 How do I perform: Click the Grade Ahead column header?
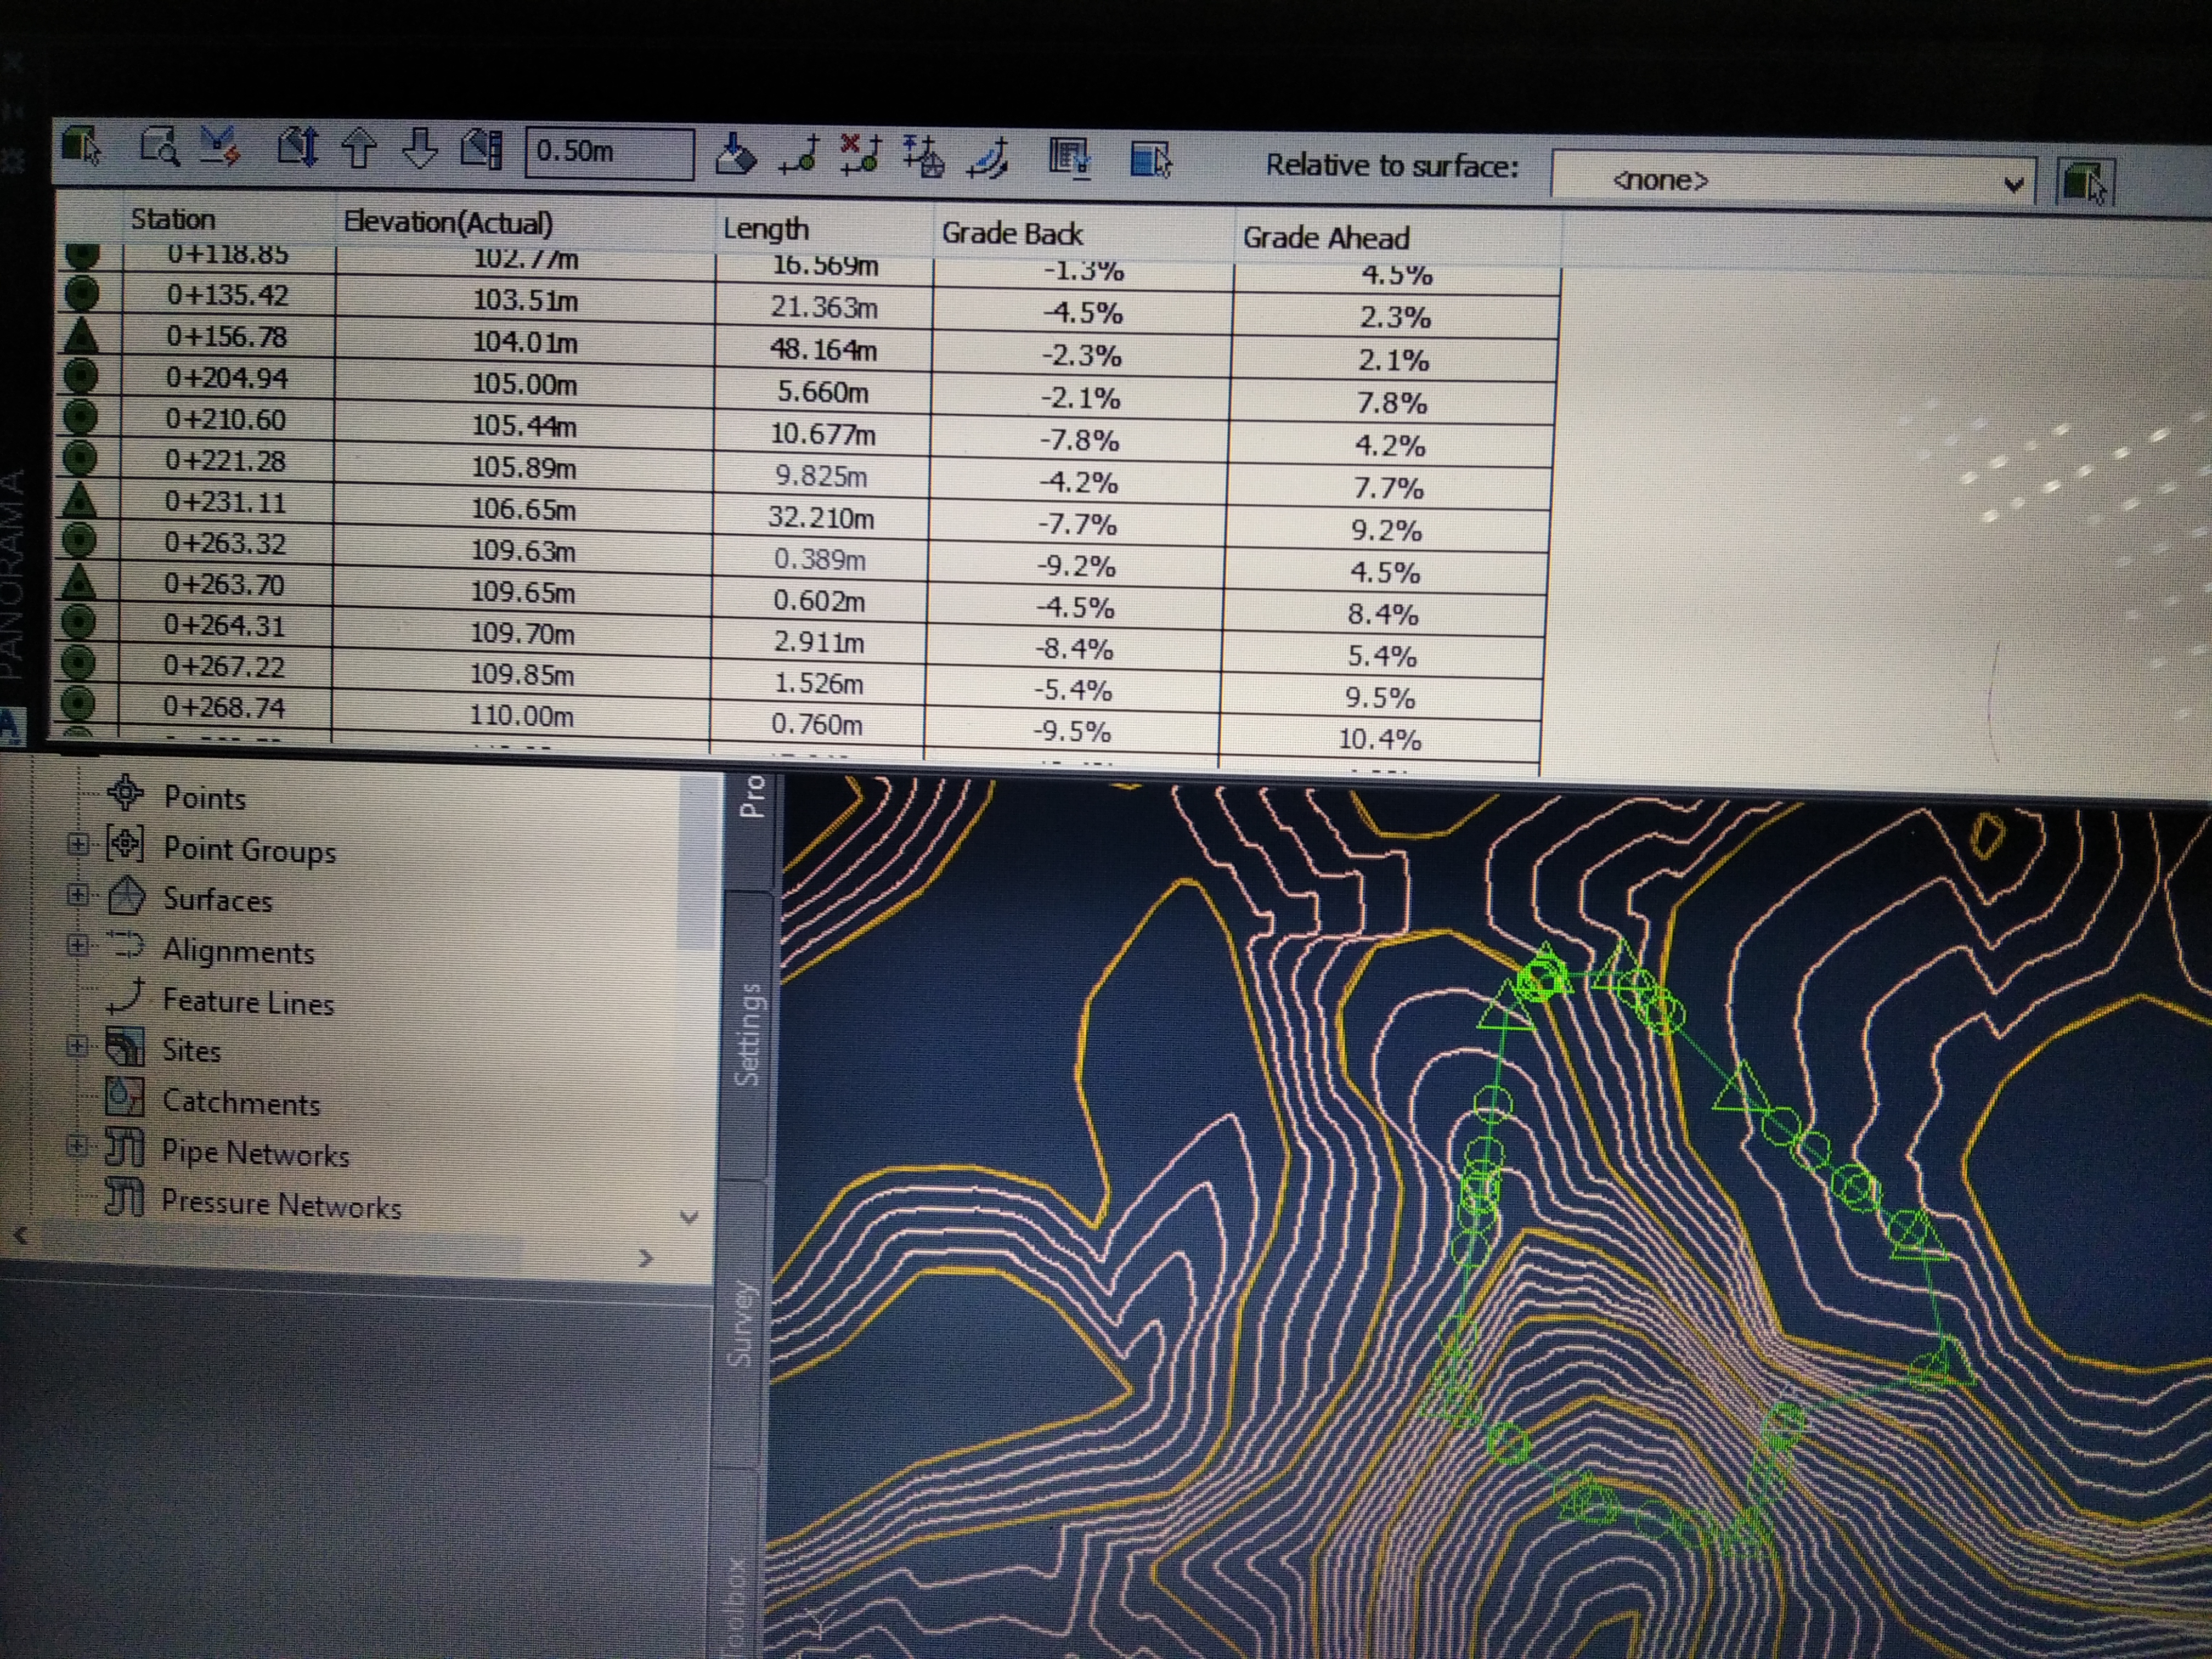point(1325,238)
